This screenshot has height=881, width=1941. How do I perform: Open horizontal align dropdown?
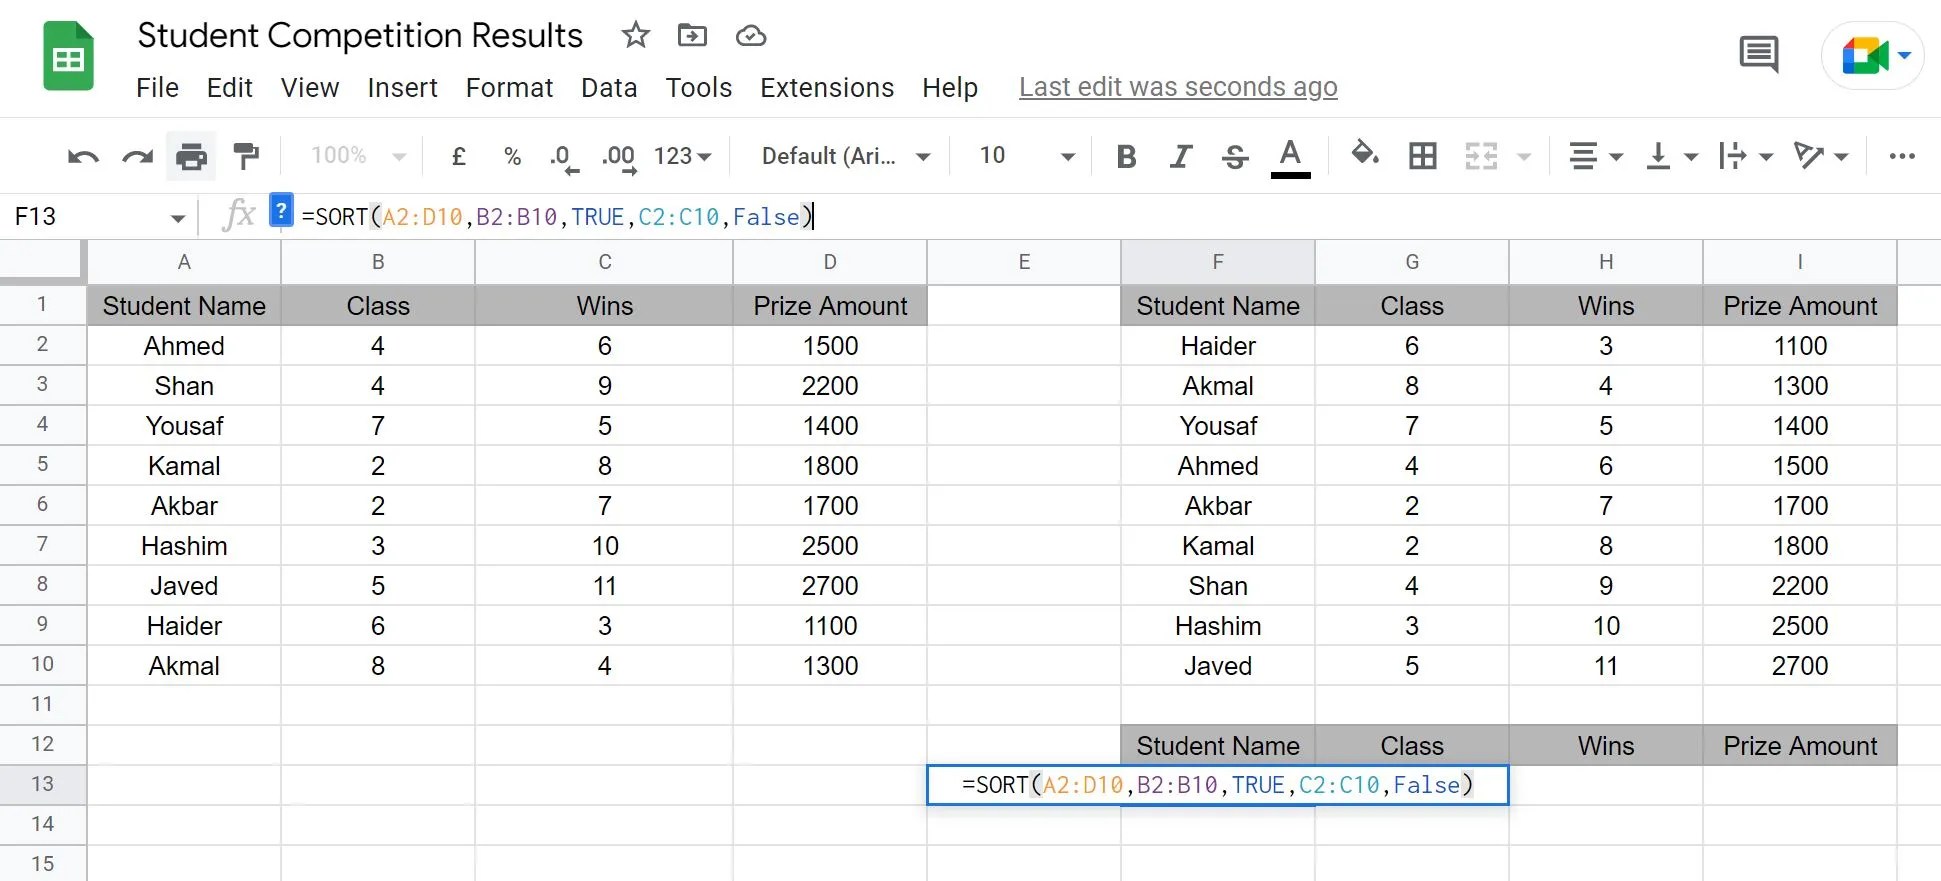pyautogui.click(x=1595, y=156)
